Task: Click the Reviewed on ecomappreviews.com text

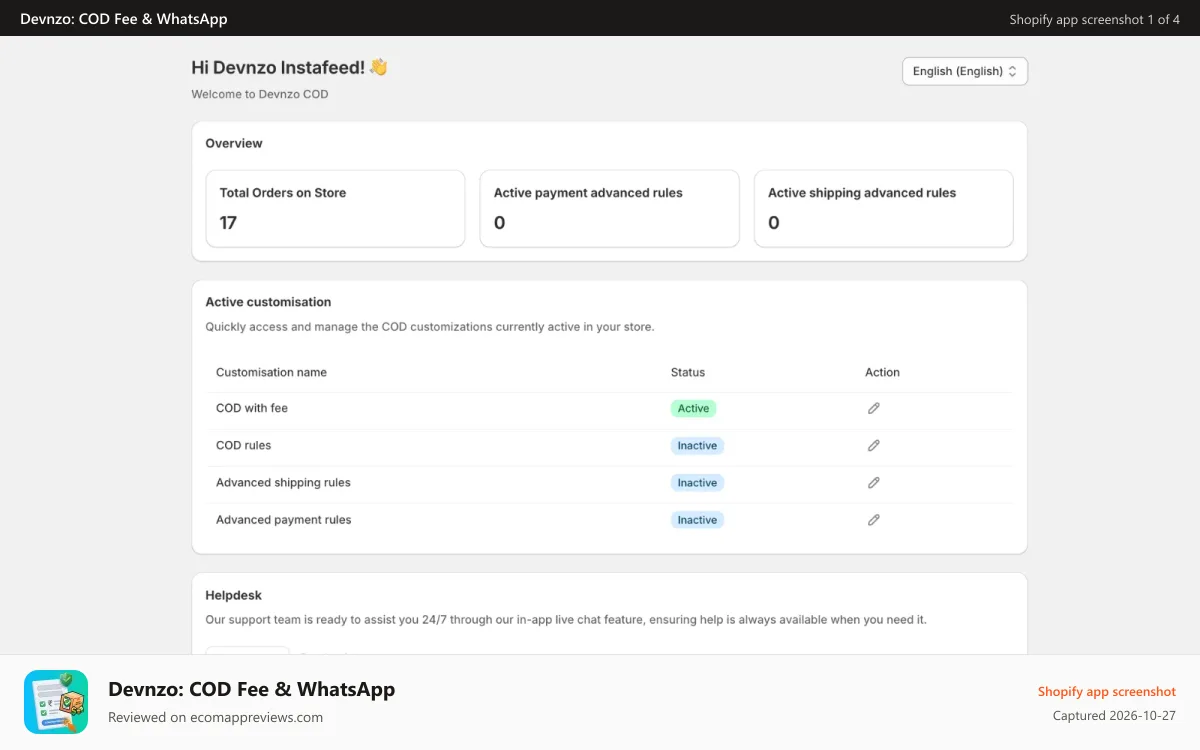Action: tap(215, 717)
